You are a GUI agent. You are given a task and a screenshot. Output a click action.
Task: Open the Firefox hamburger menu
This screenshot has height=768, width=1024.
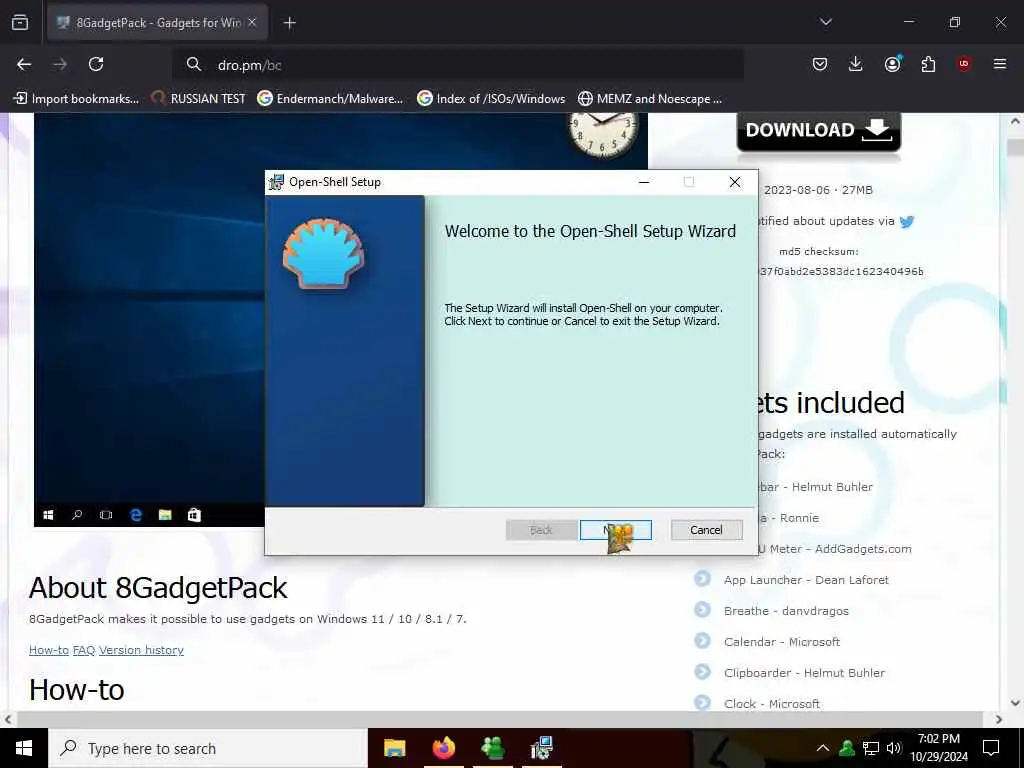tap(1000, 64)
